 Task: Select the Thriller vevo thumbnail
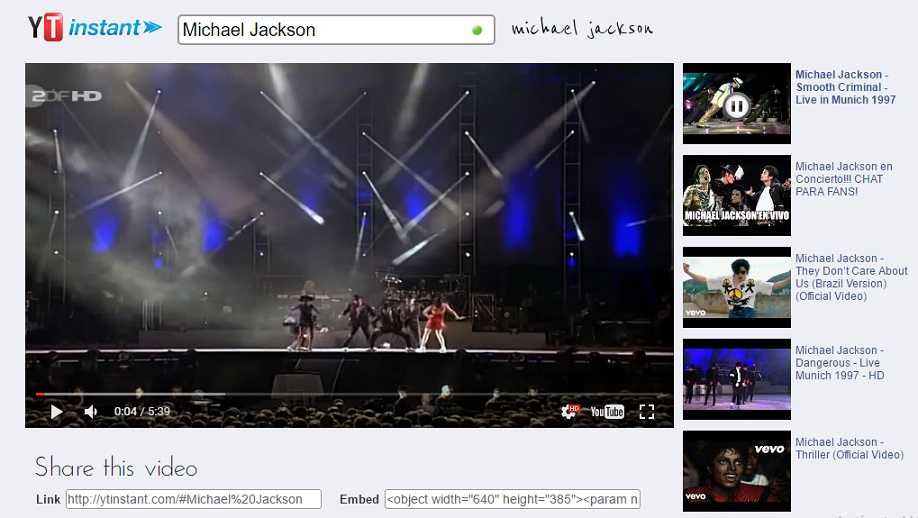coord(737,471)
